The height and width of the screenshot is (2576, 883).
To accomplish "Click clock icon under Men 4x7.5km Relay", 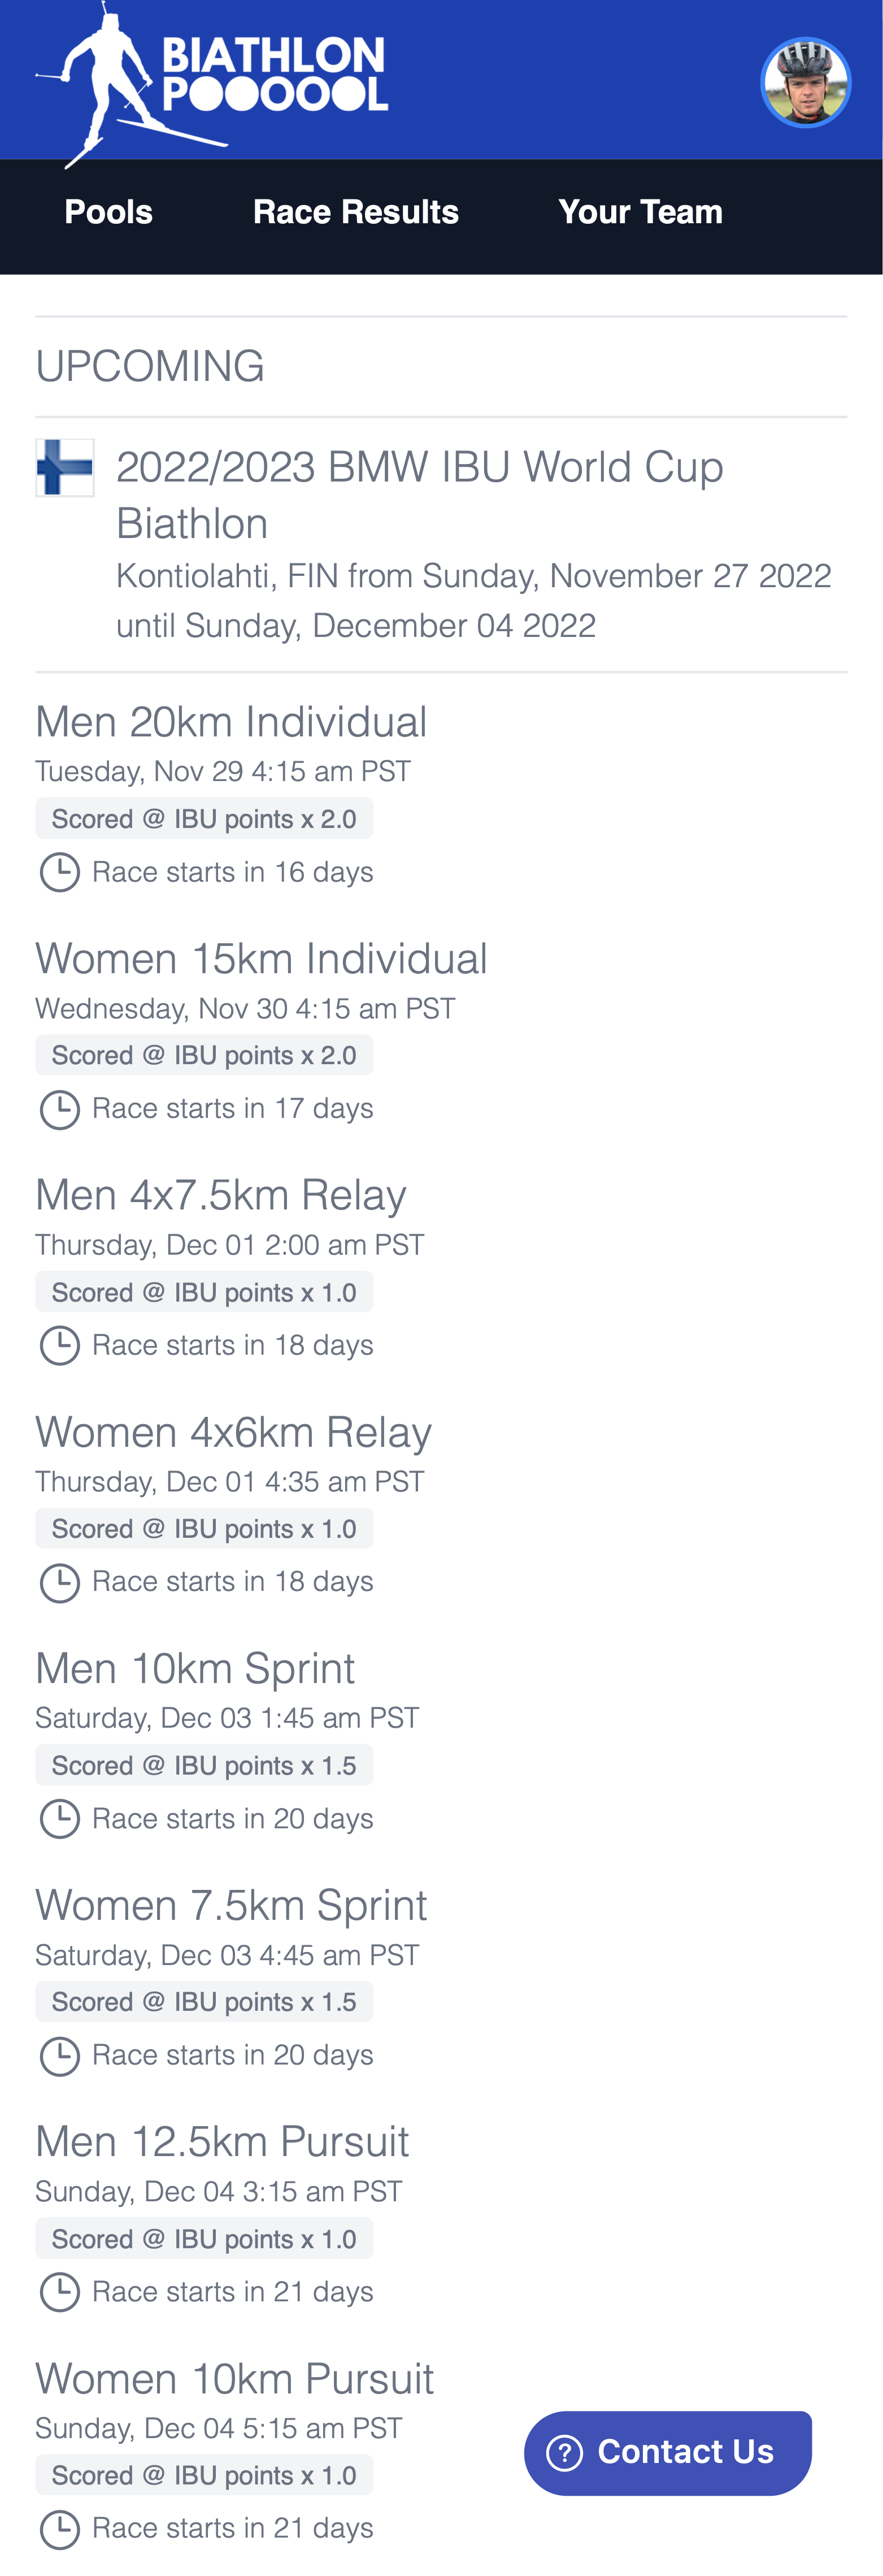I will pyautogui.click(x=60, y=1346).
